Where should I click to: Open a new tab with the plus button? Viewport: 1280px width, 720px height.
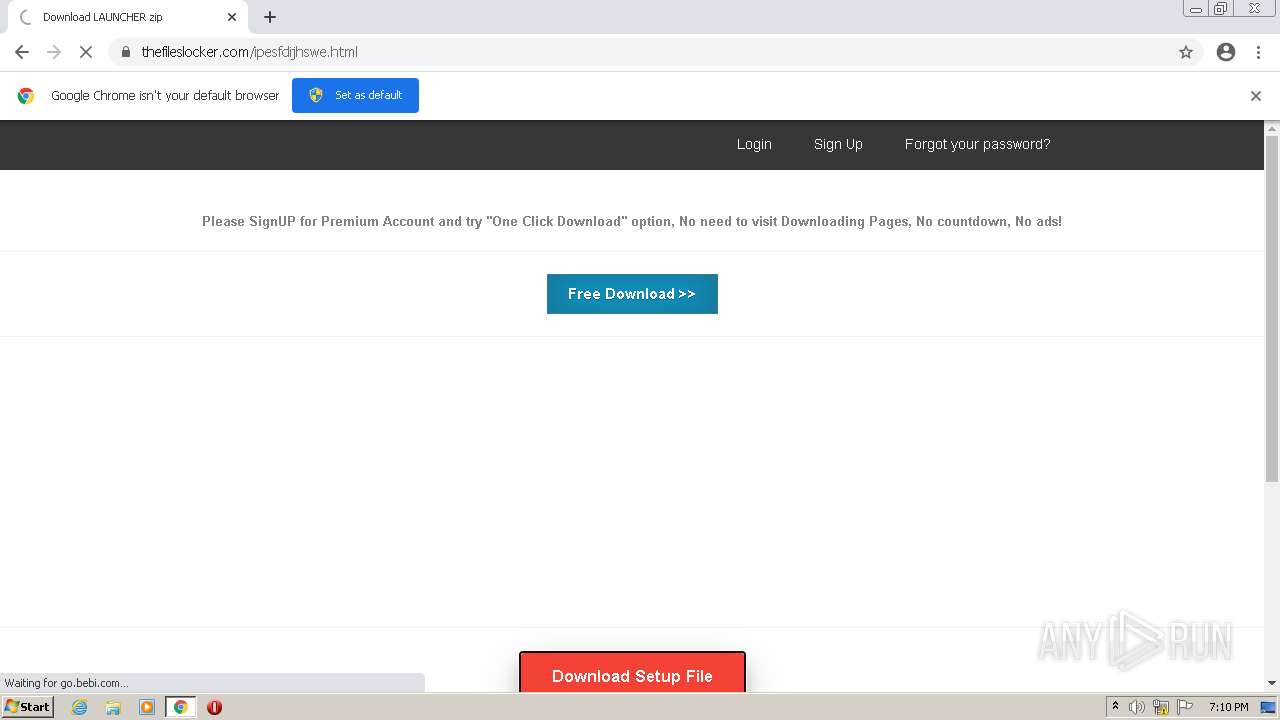tap(270, 17)
